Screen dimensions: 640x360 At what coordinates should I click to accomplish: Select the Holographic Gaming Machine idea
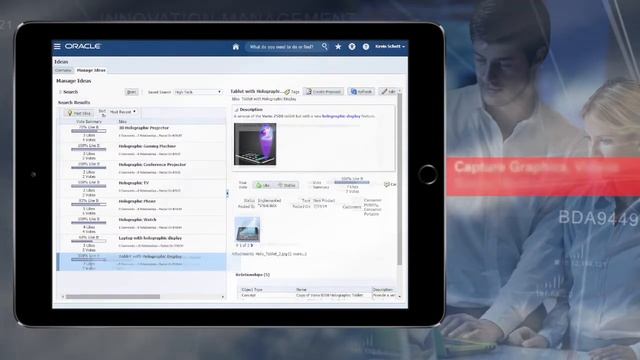[x=147, y=146]
